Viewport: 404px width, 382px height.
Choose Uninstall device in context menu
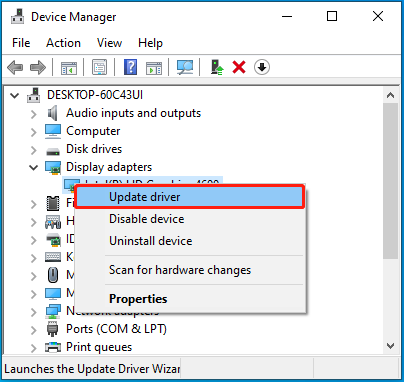pos(190,241)
